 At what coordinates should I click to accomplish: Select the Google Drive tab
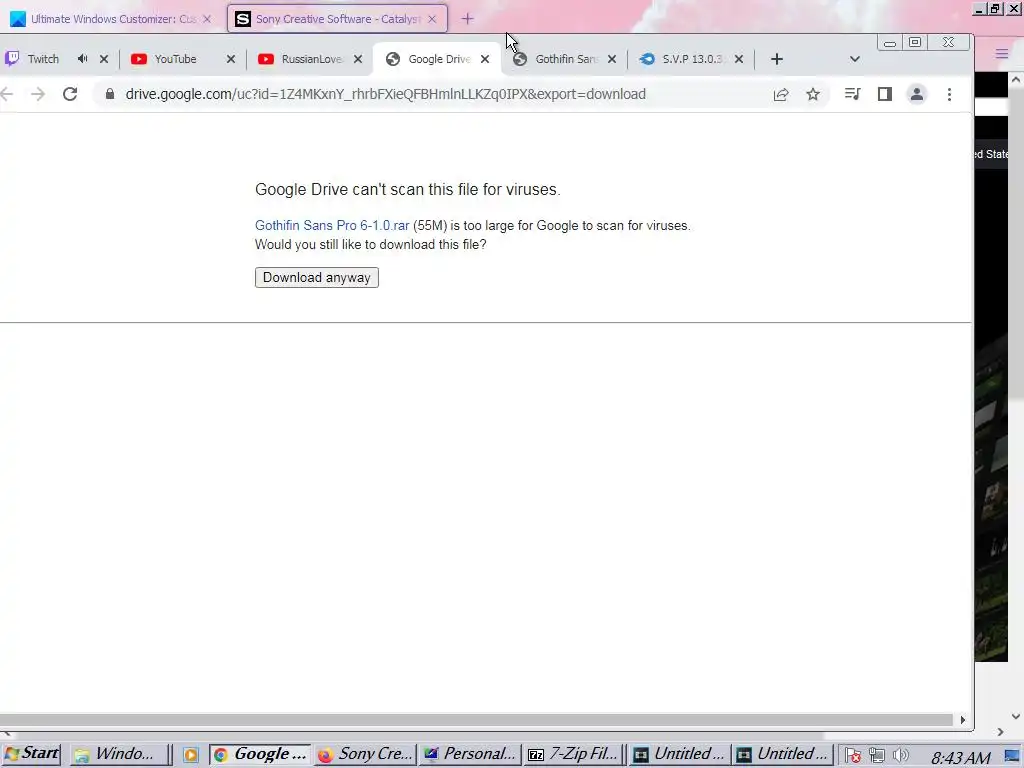(x=439, y=59)
